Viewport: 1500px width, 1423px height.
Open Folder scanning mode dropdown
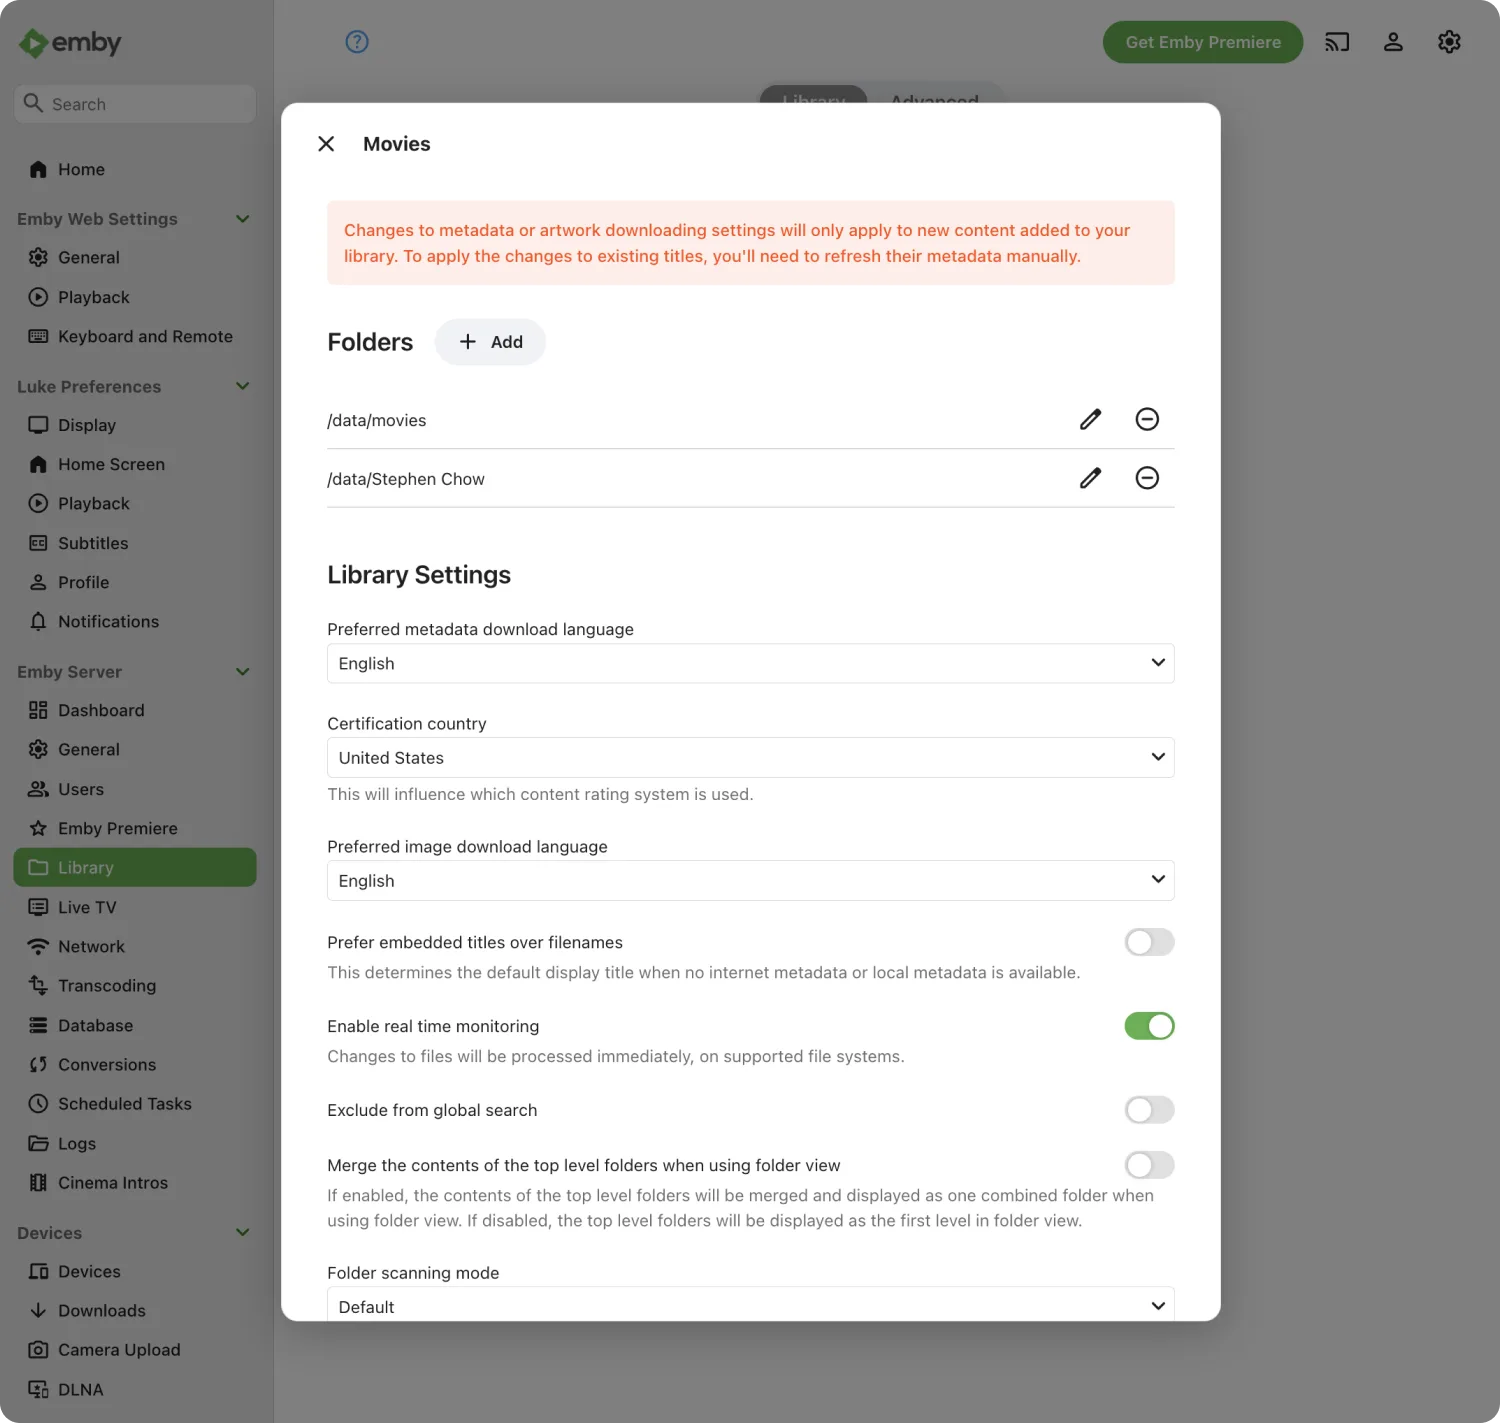[x=751, y=1304]
